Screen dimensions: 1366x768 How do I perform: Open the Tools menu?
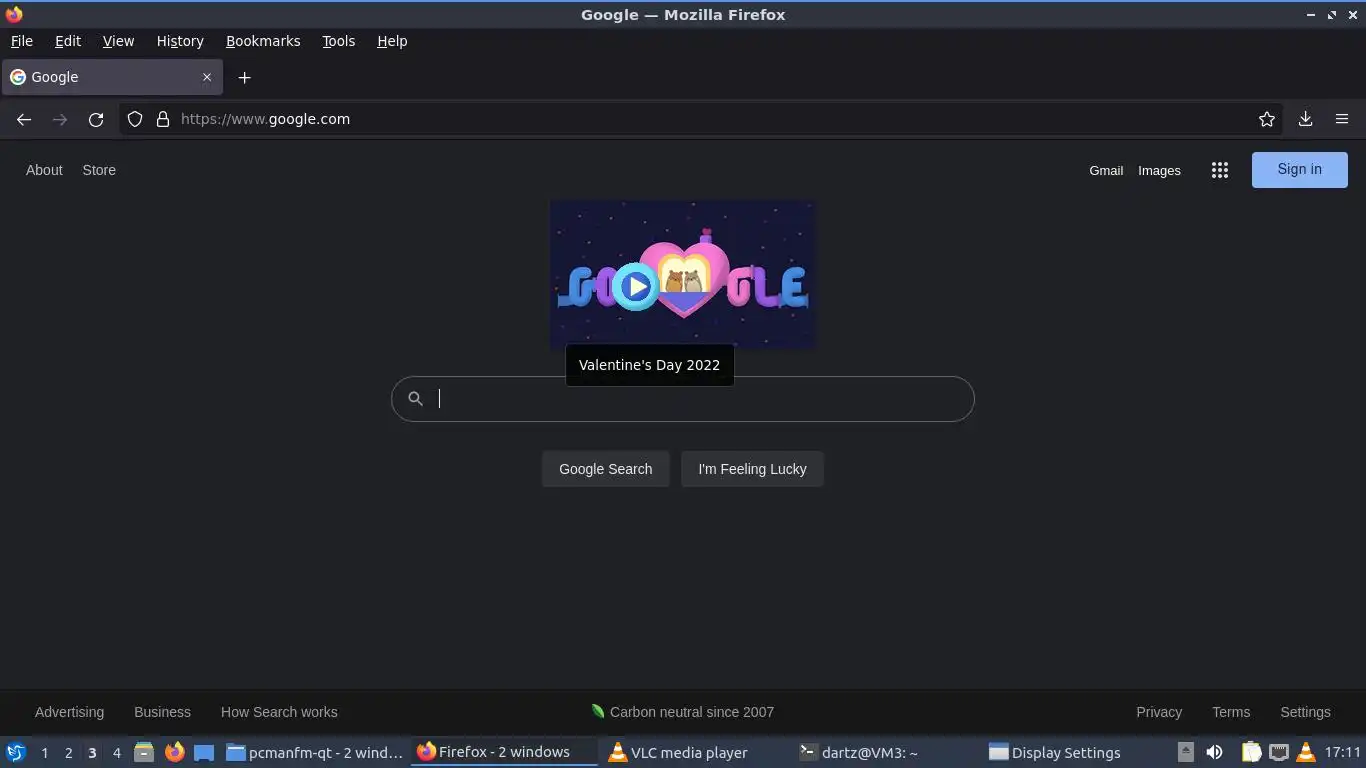coord(338,41)
